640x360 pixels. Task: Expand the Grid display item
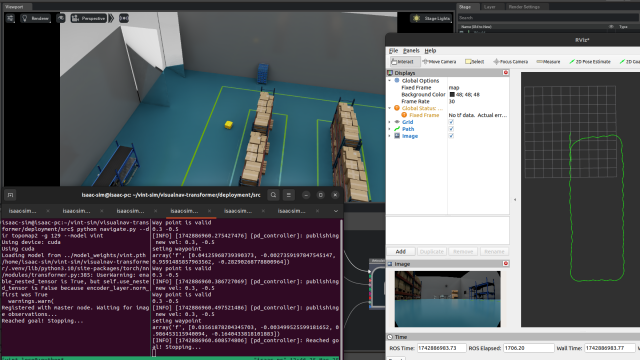tap(389, 122)
